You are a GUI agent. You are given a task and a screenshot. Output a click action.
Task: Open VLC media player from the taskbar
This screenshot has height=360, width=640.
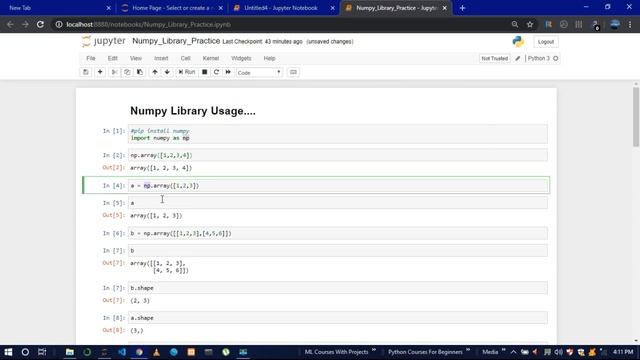[x=156, y=352]
